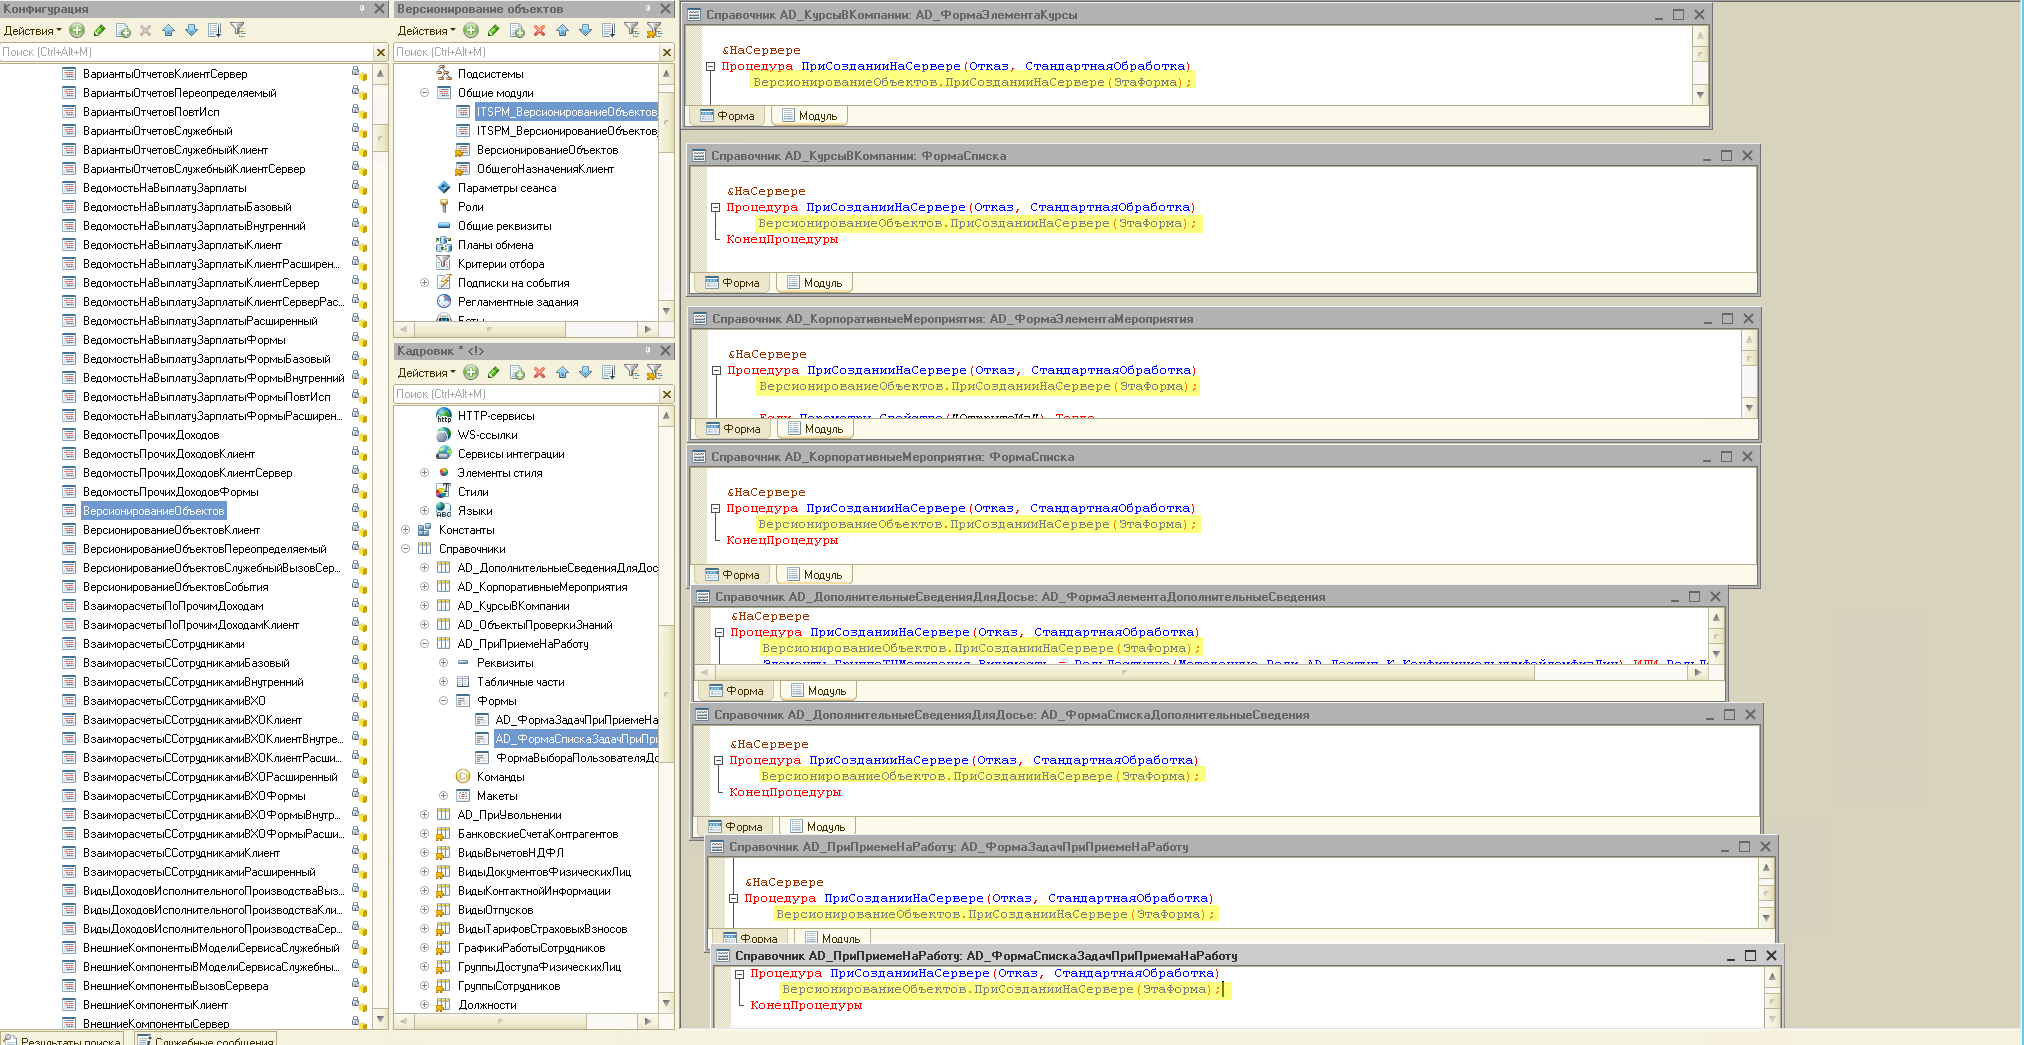This screenshot has width=2024, height=1045.
Task: Open Форма tab in AD_КурсыВКомпании ФормаСписка window
Action: (x=732, y=283)
